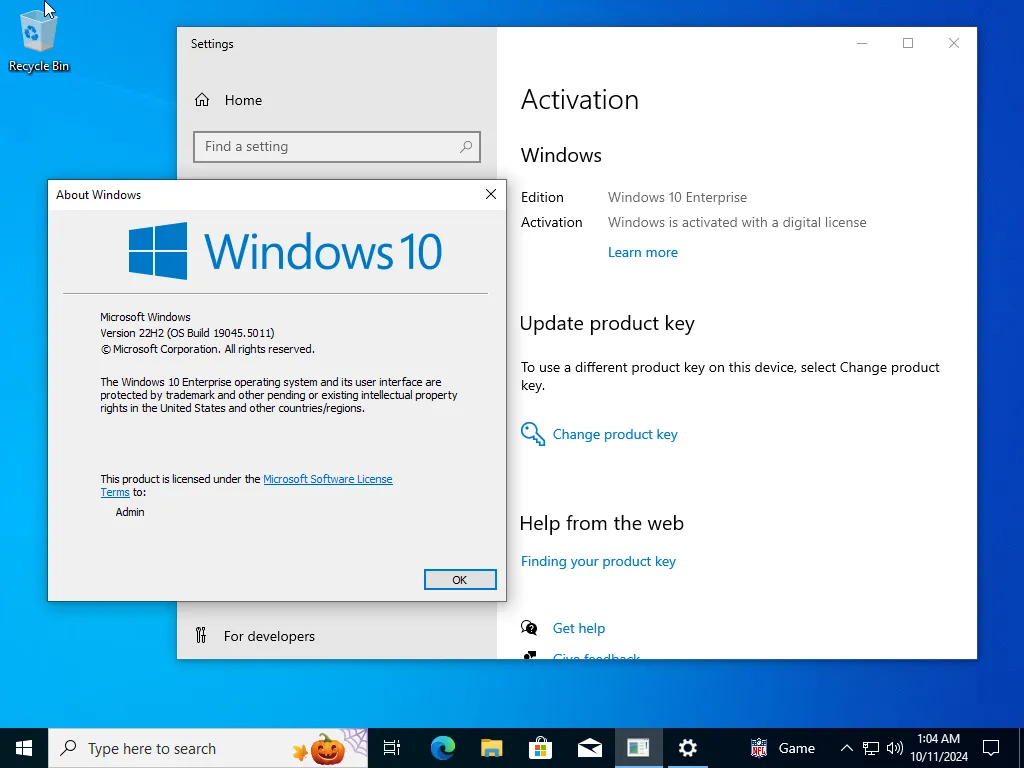Click Change product key link
The height and width of the screenshot is (768, 1024).
(615, 434)
